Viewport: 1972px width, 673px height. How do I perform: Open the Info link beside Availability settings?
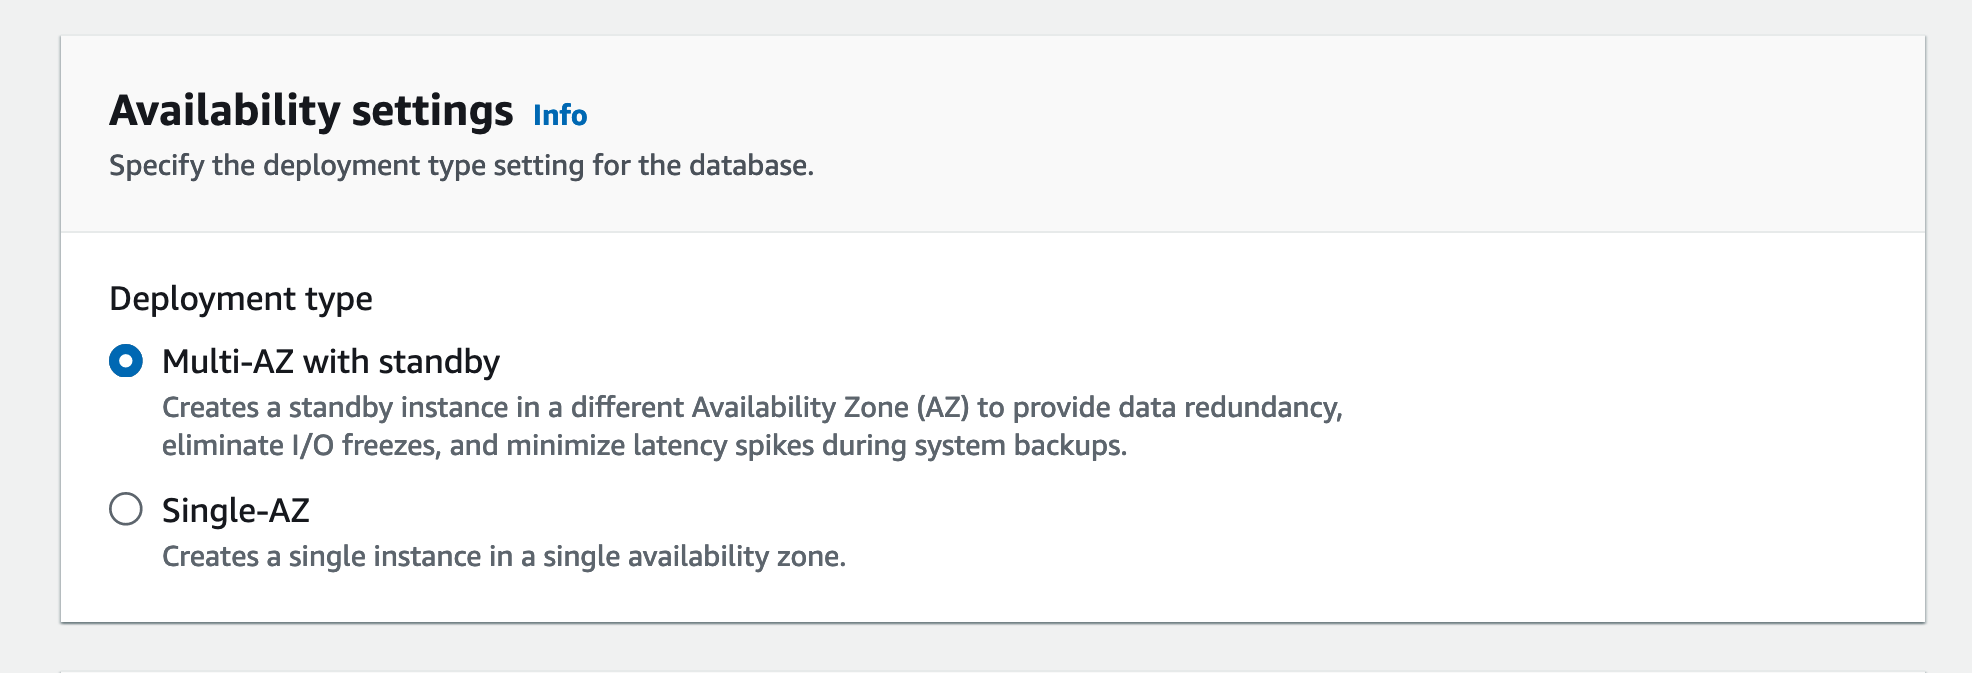560,115
